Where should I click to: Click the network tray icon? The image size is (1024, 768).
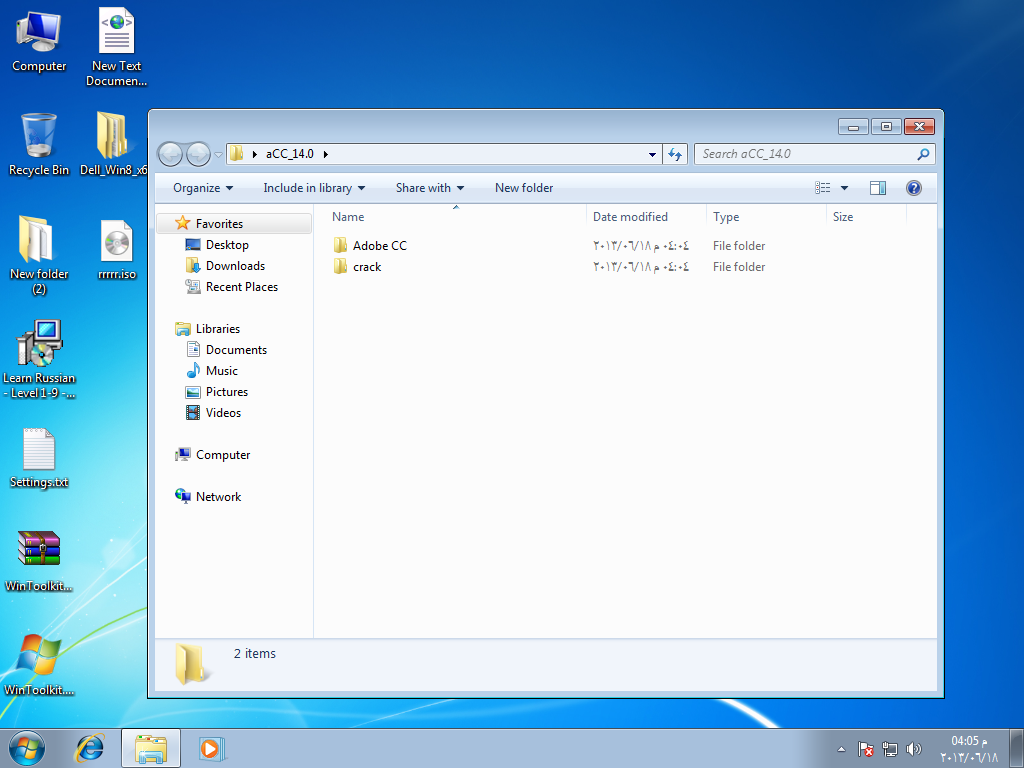tap(889, 749)
